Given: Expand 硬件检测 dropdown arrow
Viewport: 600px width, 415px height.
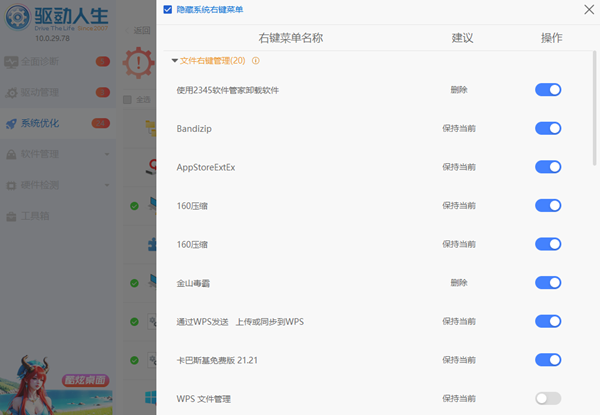Looking at the screenshot, I should coord(107,185).
